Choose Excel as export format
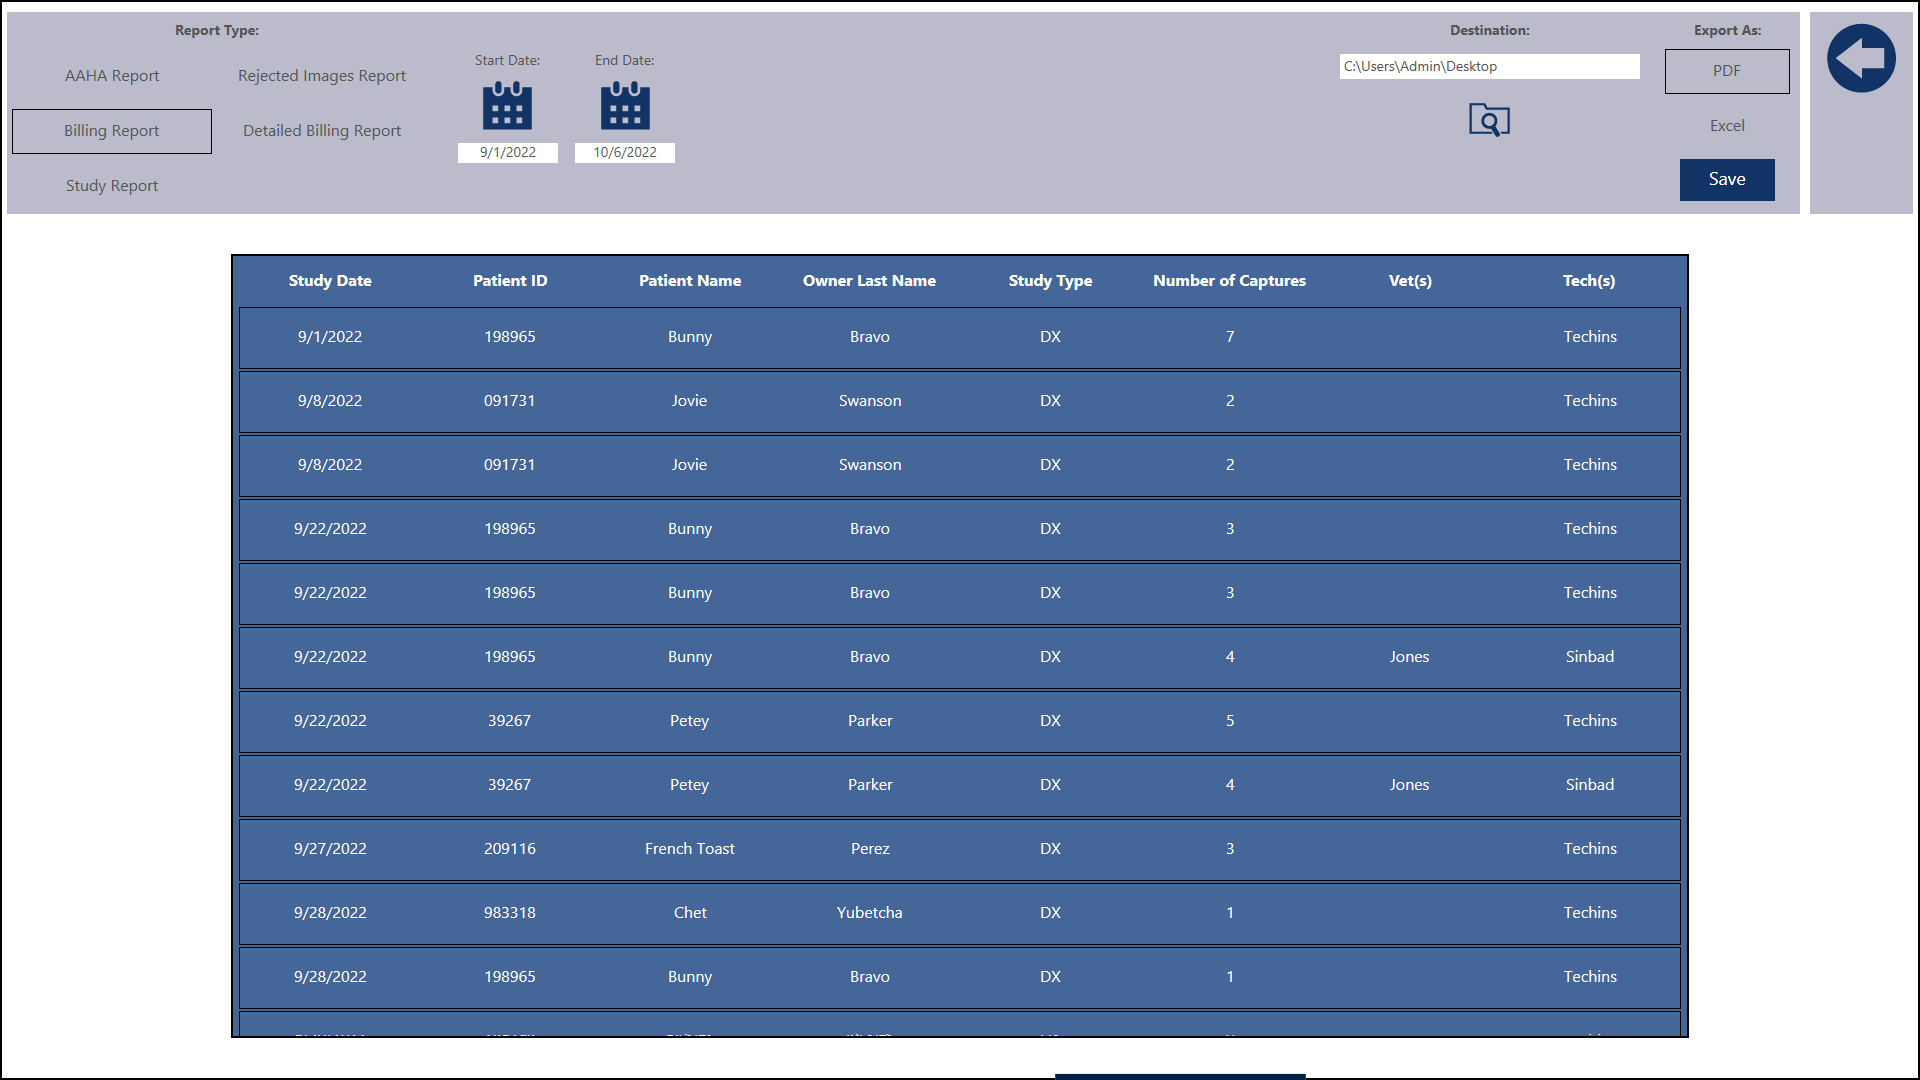 [1727, 126]
